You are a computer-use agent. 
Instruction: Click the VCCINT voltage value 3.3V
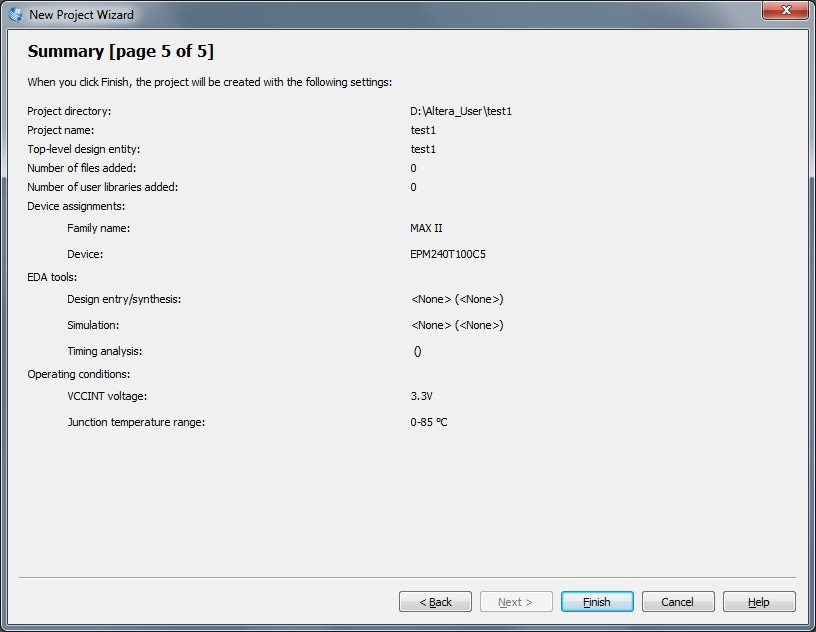point(421,396)
